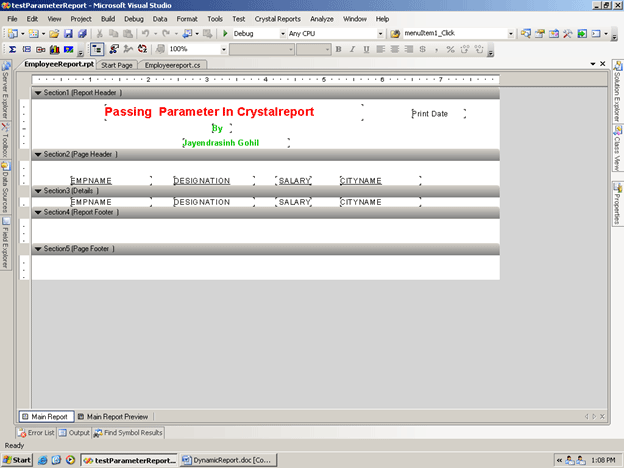
Task: Open the Output panel tab
Action: (74, 433)
